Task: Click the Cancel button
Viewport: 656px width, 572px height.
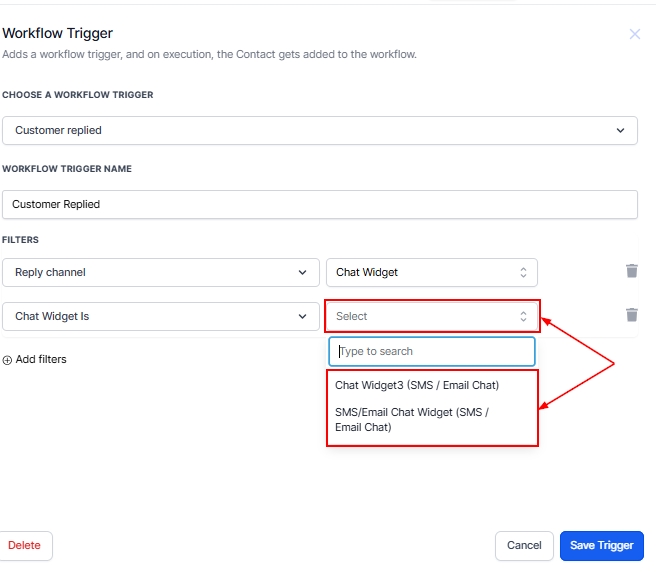Action: [x=524, y=545]
